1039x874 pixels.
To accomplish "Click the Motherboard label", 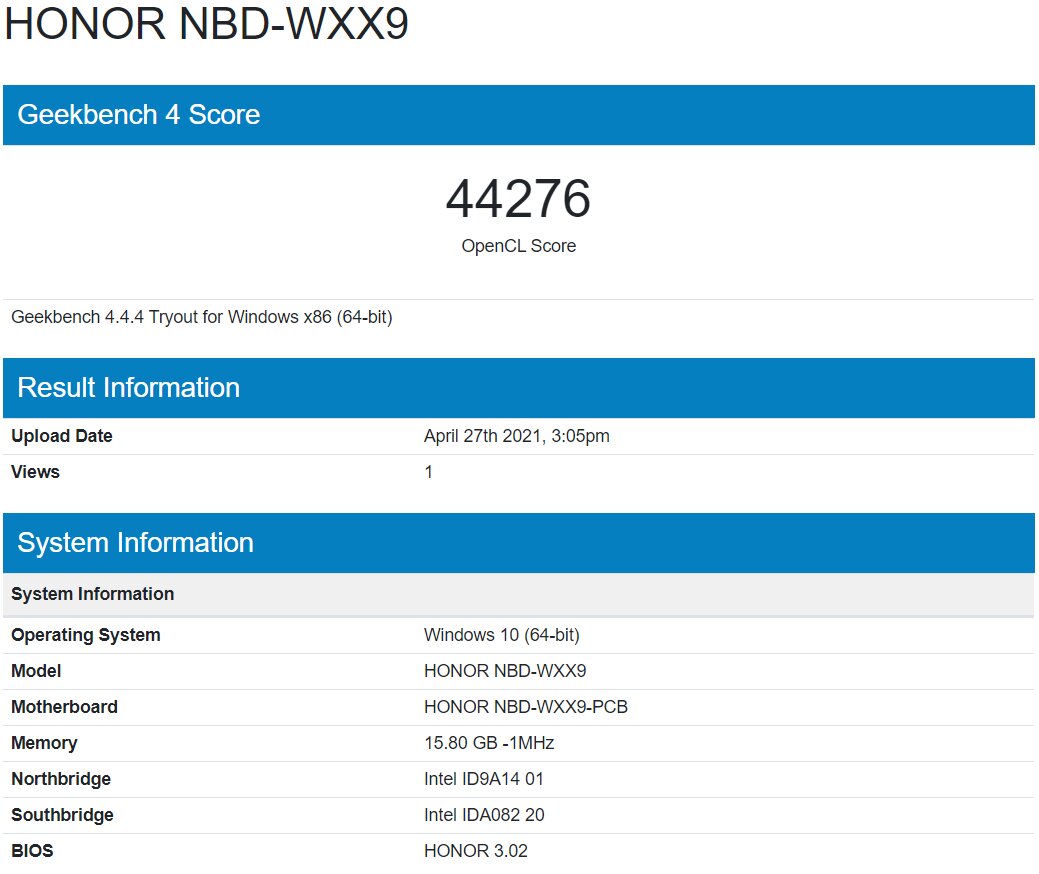I will [x=64, y=706].
